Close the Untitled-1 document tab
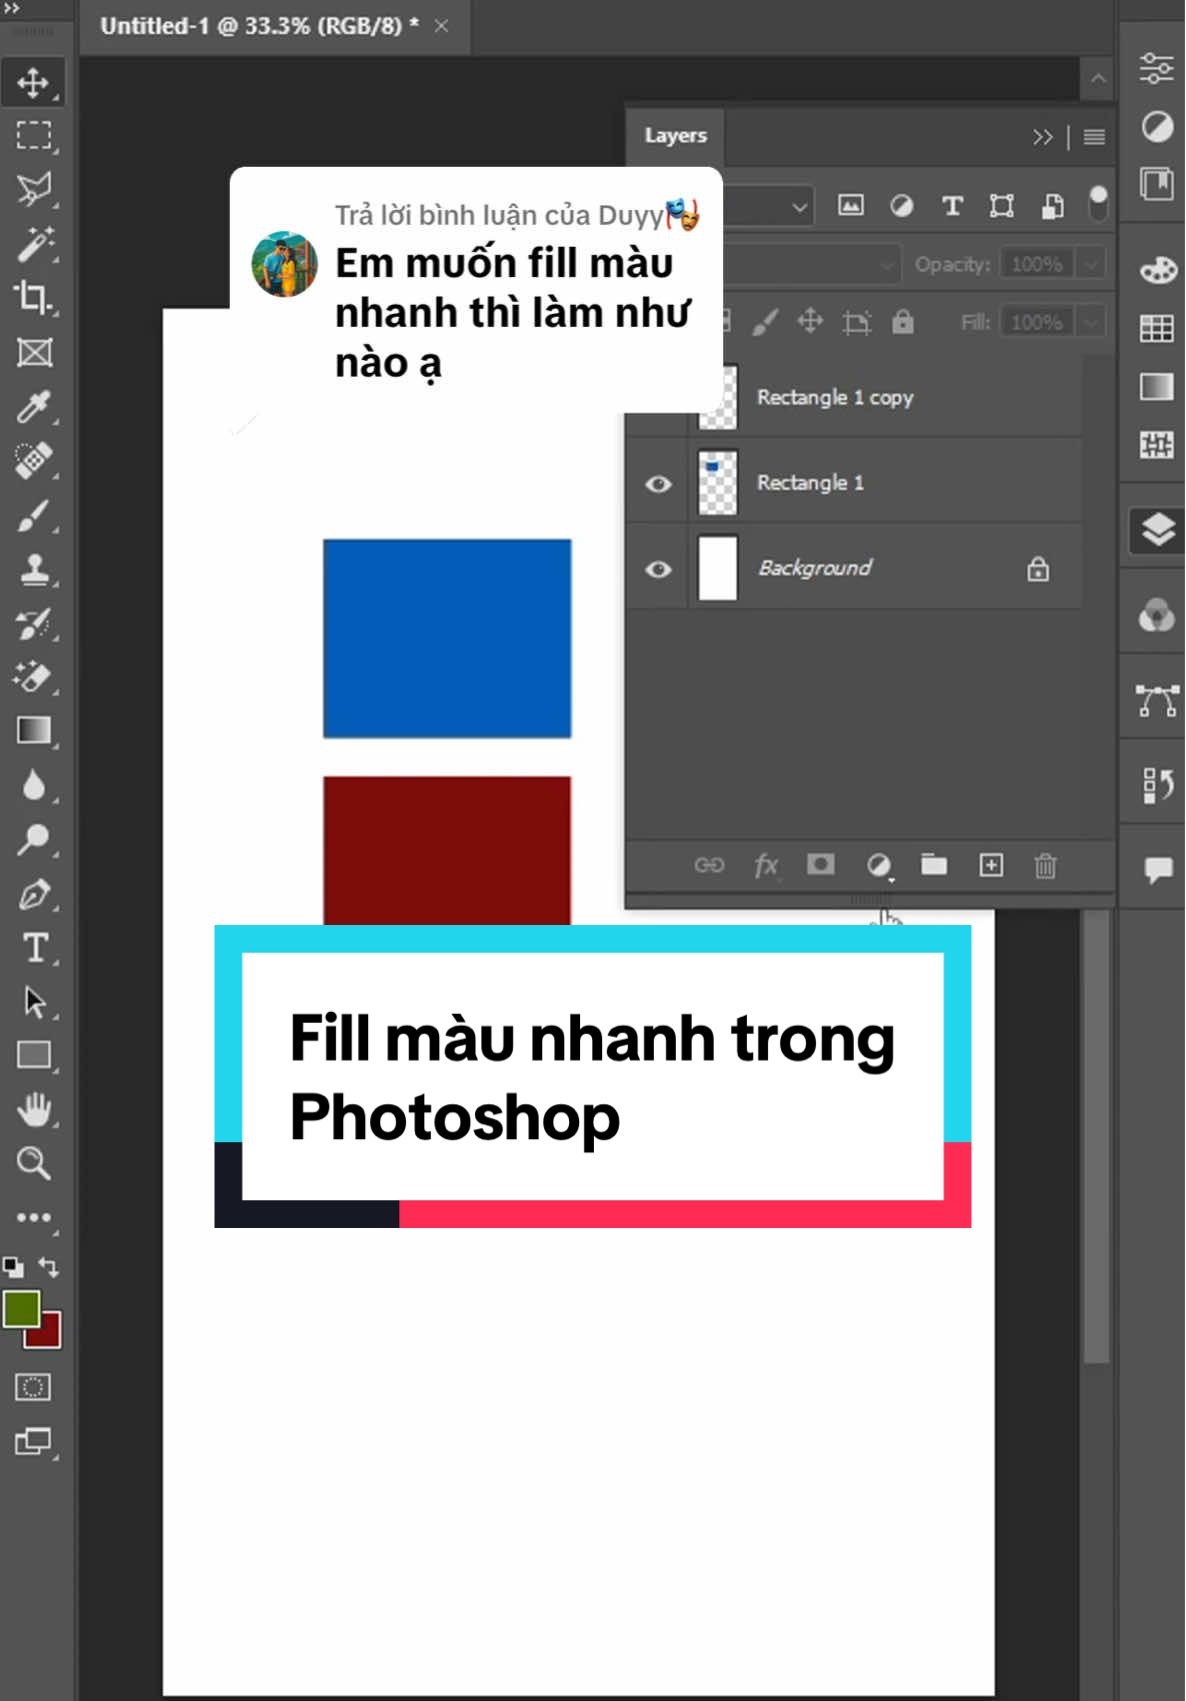The height and width of the screenshot is (1701, 1186). (x=441, y=26)
